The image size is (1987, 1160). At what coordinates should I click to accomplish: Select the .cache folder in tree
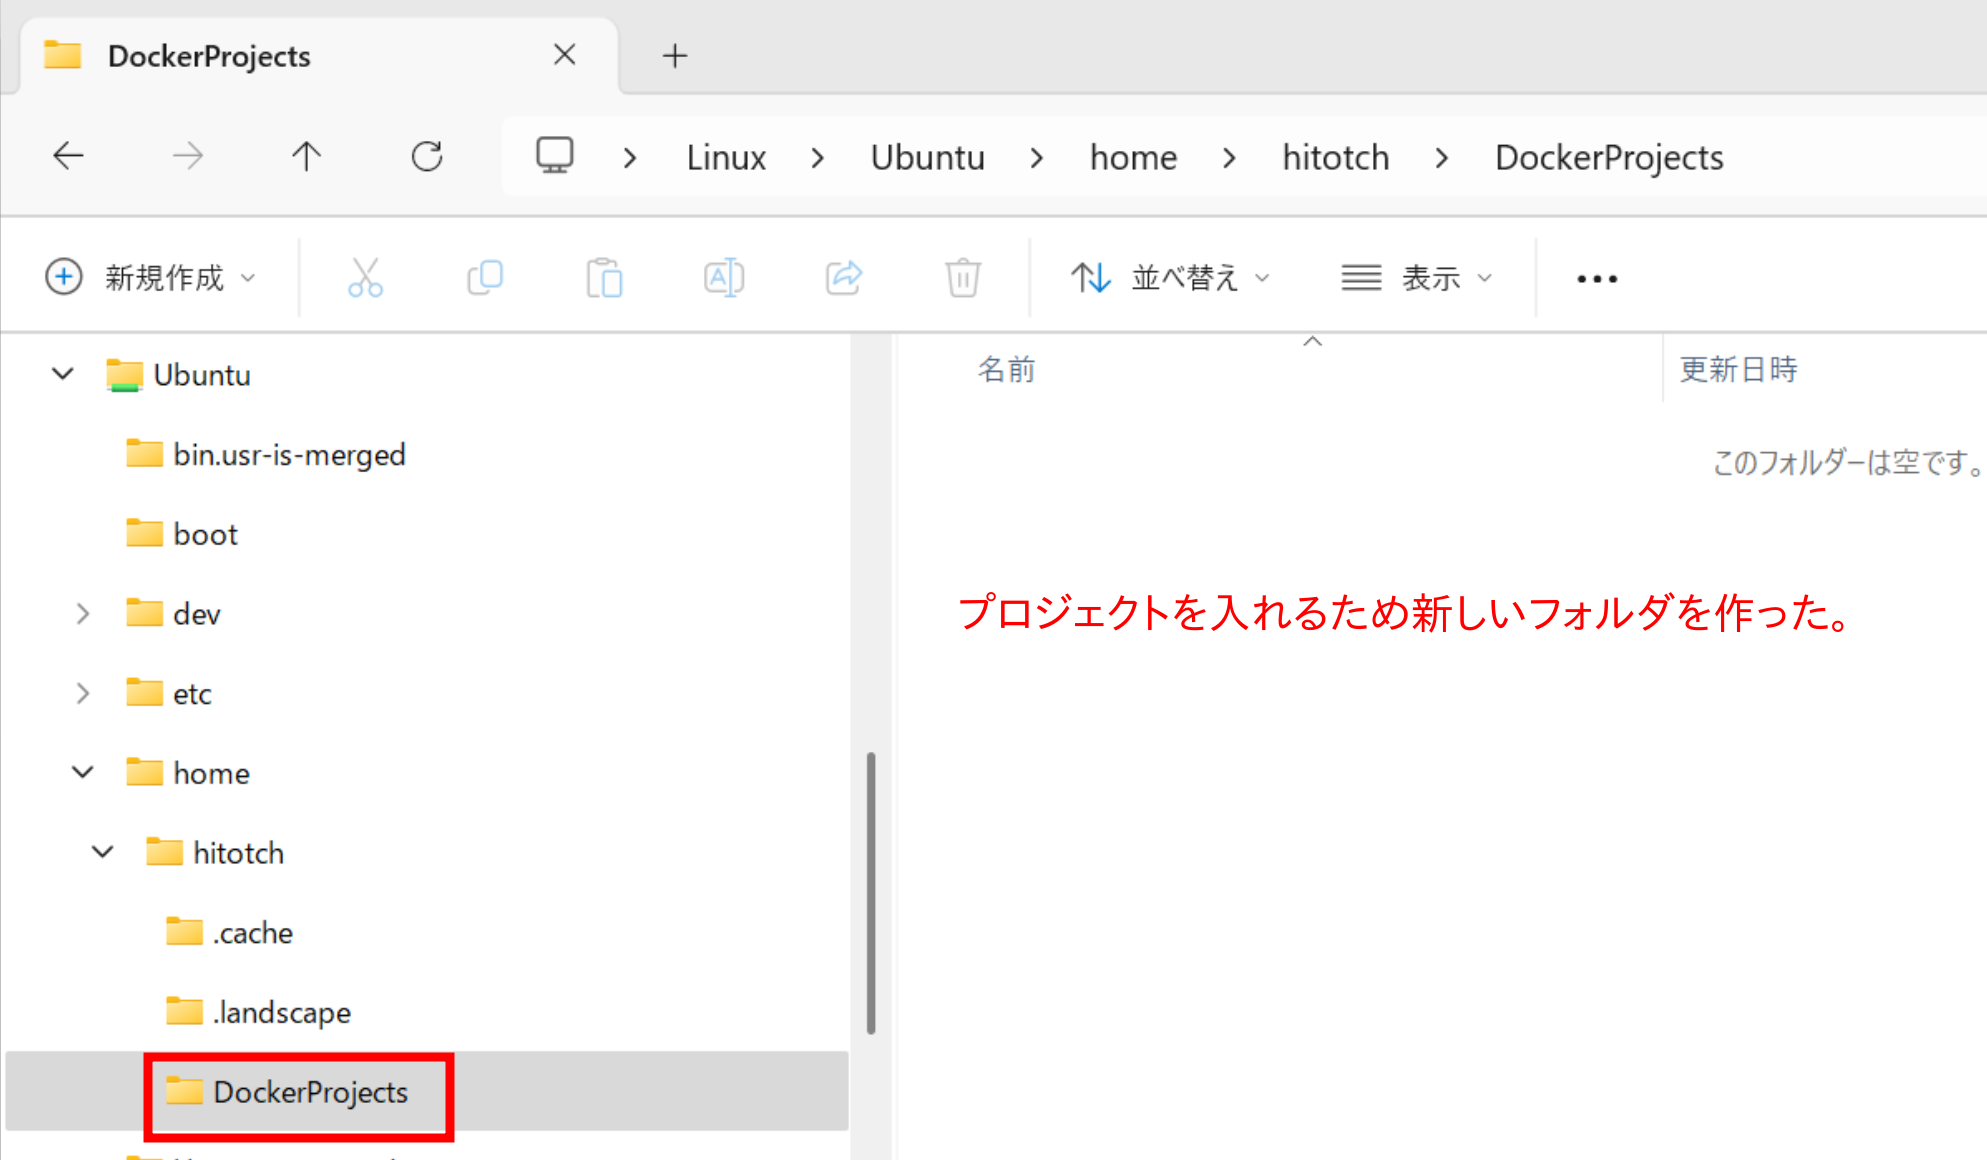pos(252,932)
